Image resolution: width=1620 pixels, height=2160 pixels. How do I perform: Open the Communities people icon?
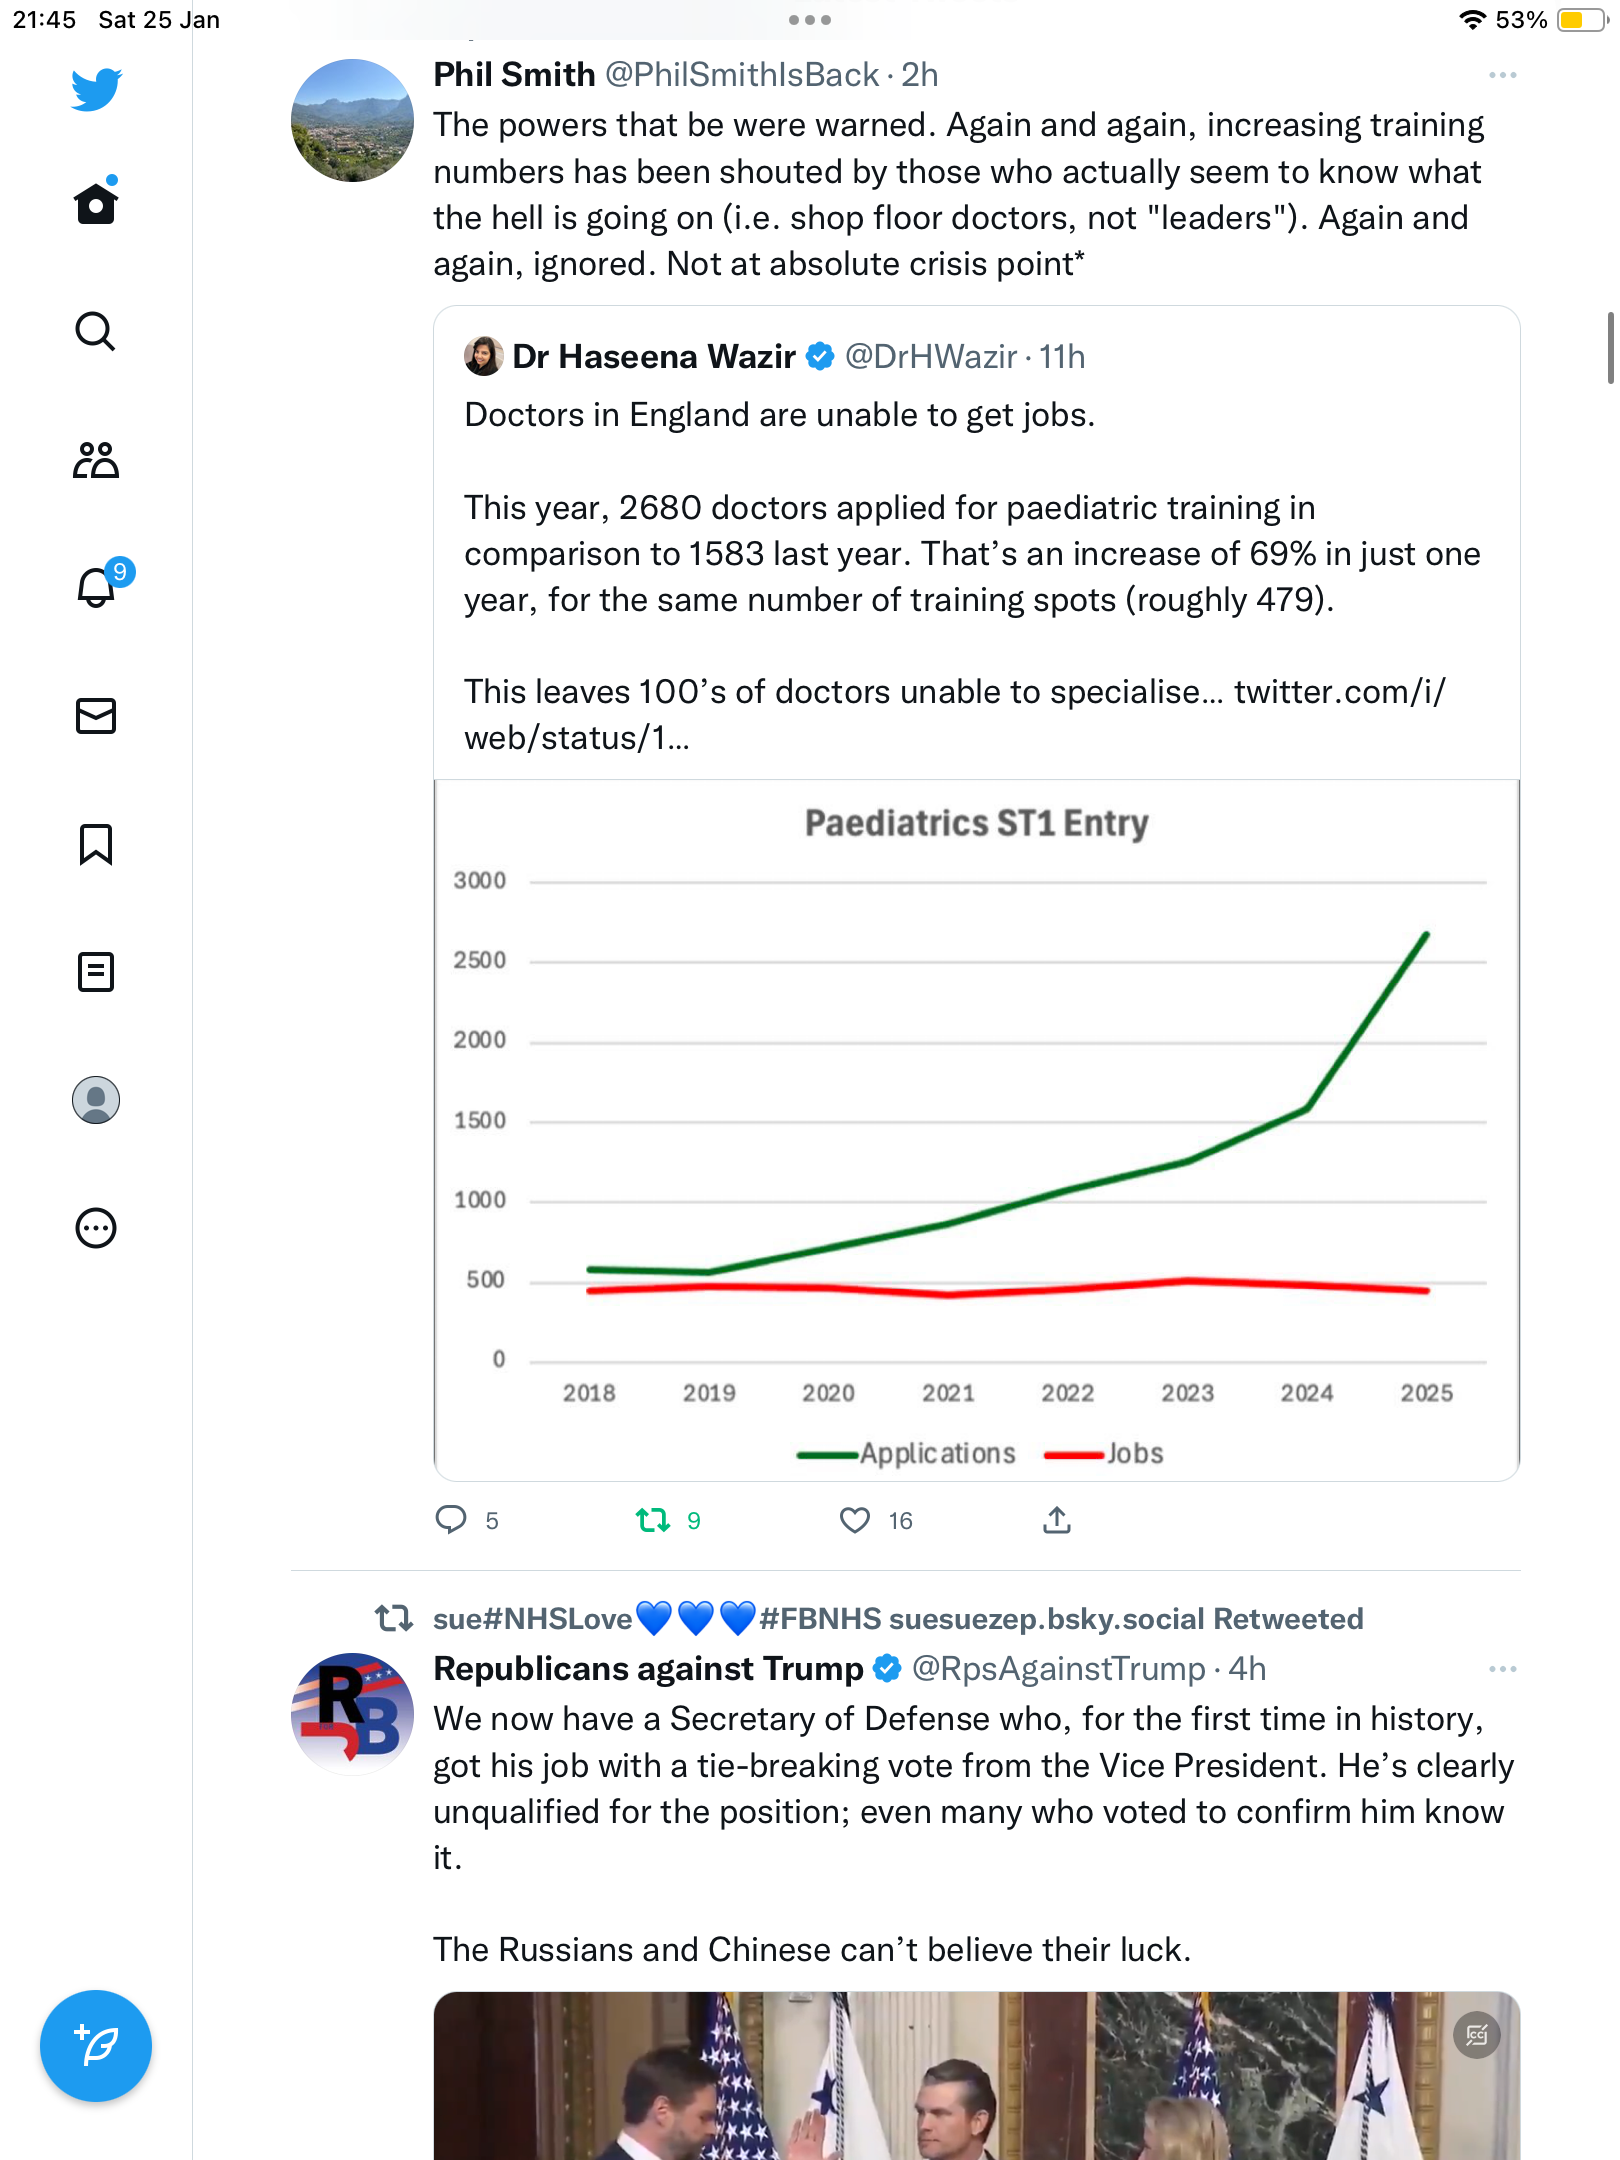pos(96,460)
